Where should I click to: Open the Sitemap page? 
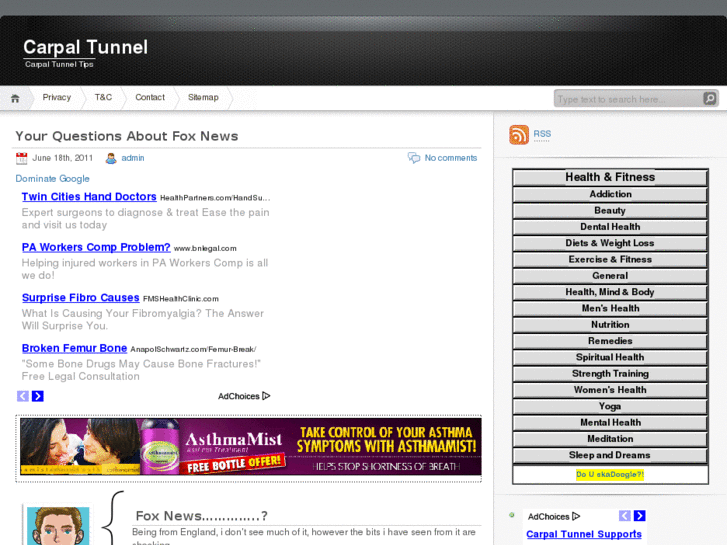[x=203, y=97]
